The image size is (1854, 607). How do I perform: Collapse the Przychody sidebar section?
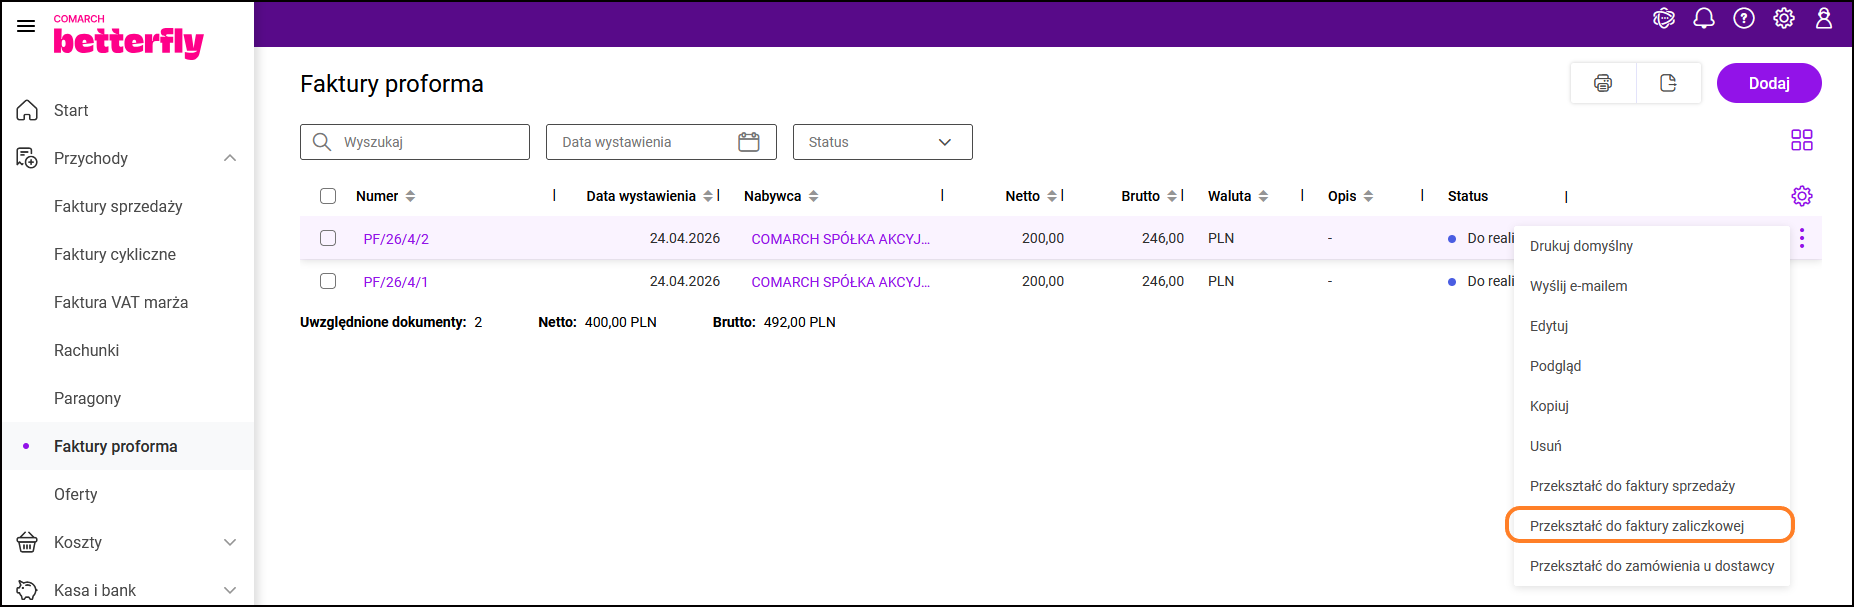[x=230, y=158]
